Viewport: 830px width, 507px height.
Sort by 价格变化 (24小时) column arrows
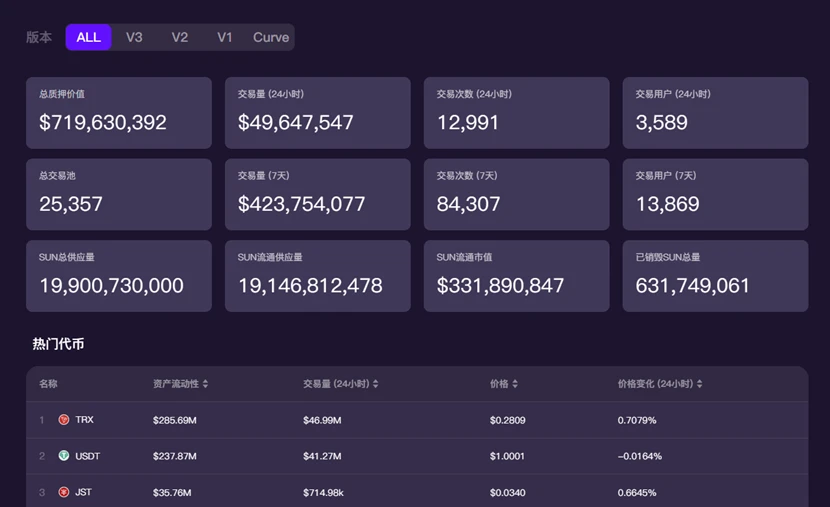tap(699, 384)
